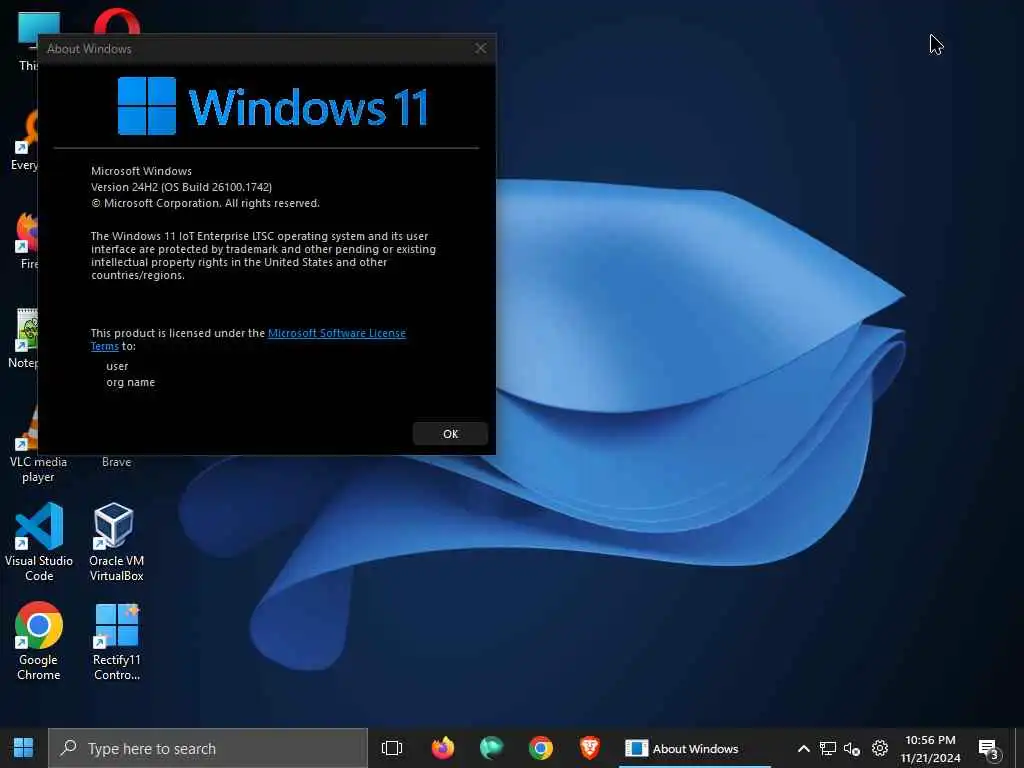Launch Chrome from the taskbar
Image resolution: width=1024 pixels, height=768 pixels.
(541, 748)
